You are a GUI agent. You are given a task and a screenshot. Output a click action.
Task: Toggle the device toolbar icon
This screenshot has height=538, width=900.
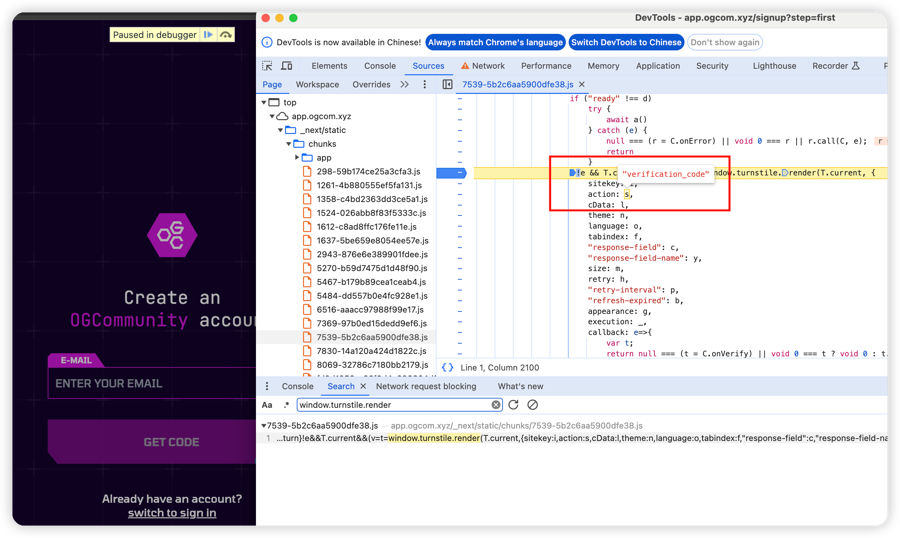[x=286, y=66]
